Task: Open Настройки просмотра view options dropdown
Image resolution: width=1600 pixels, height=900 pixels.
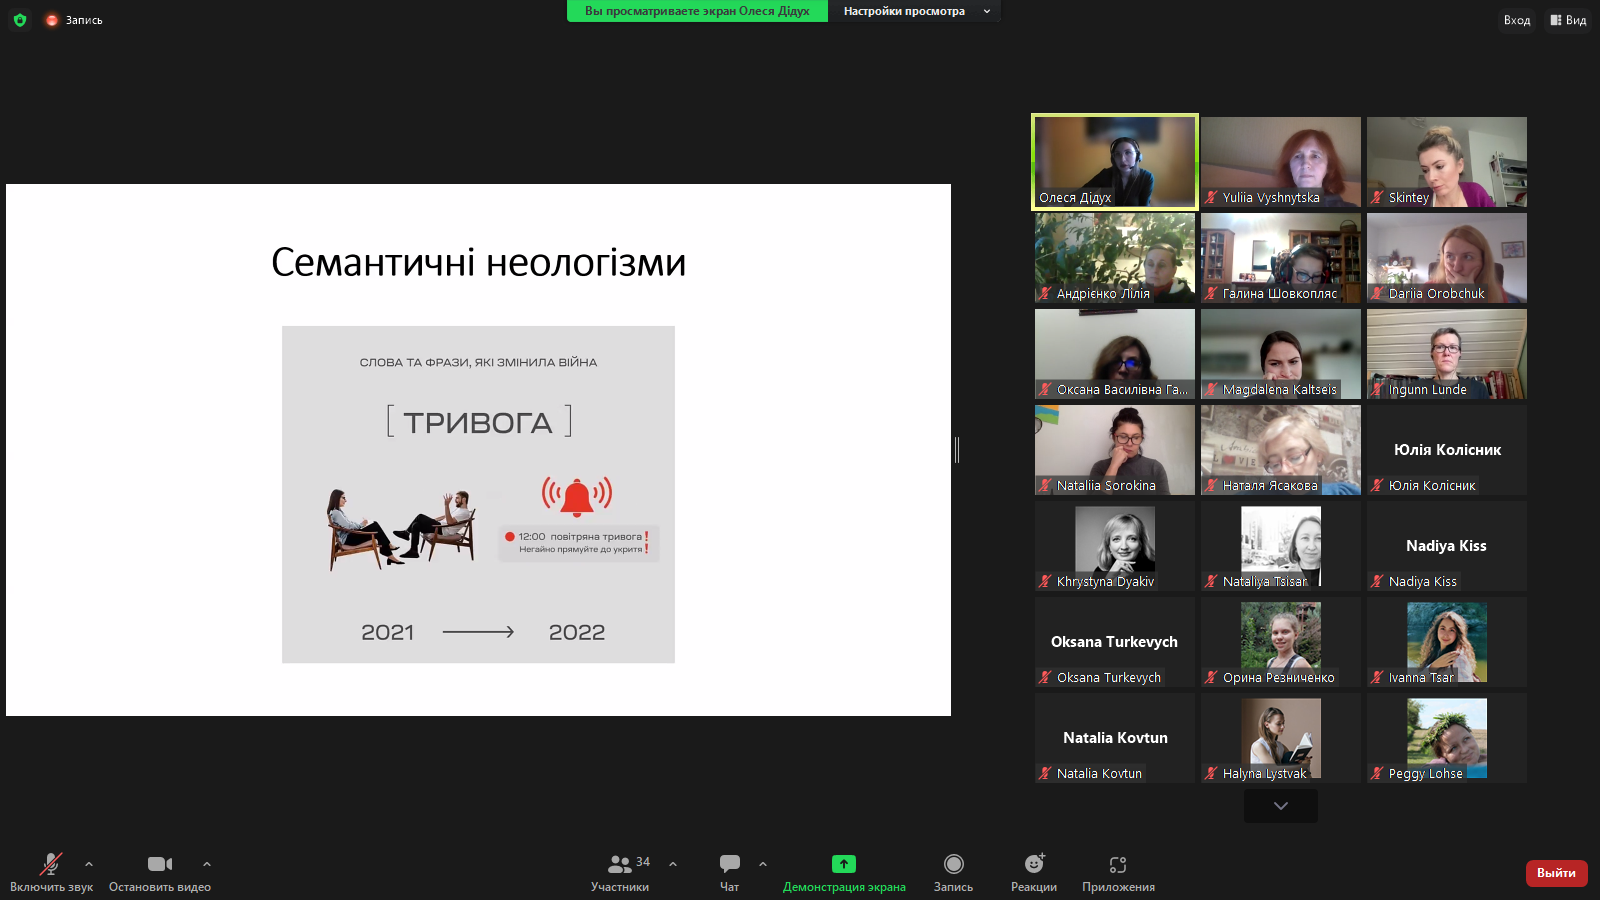Action: pos(915,11)
